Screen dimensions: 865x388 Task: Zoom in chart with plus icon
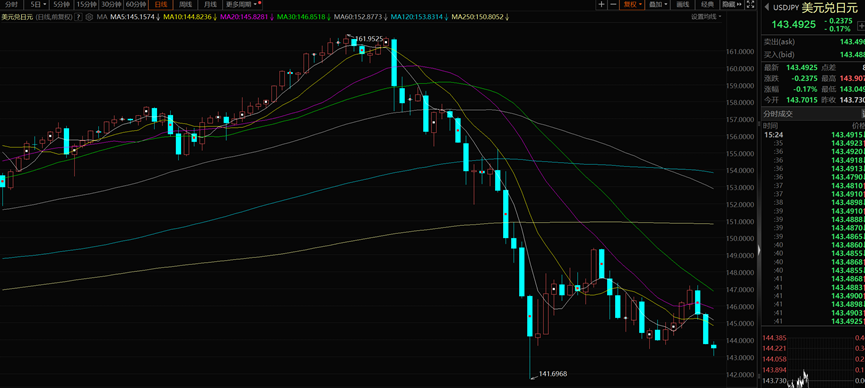(601, 4)
